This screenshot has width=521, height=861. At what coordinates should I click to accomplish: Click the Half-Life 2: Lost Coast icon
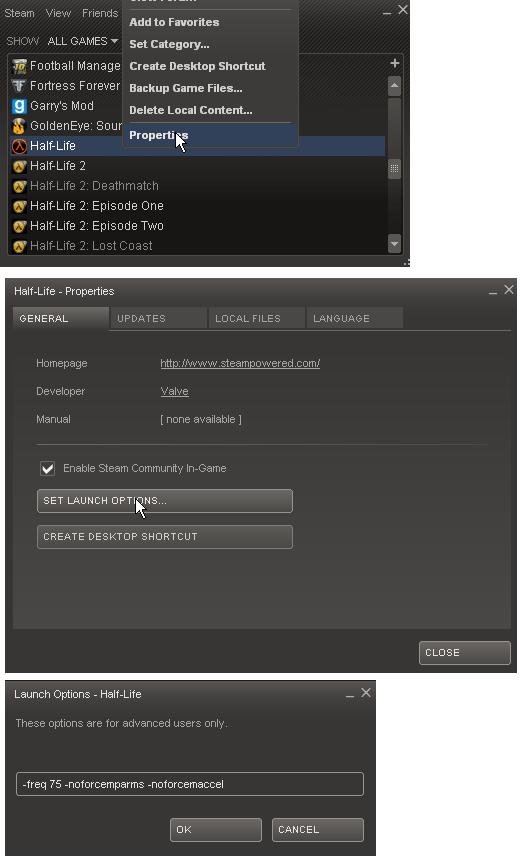(19, 246)
